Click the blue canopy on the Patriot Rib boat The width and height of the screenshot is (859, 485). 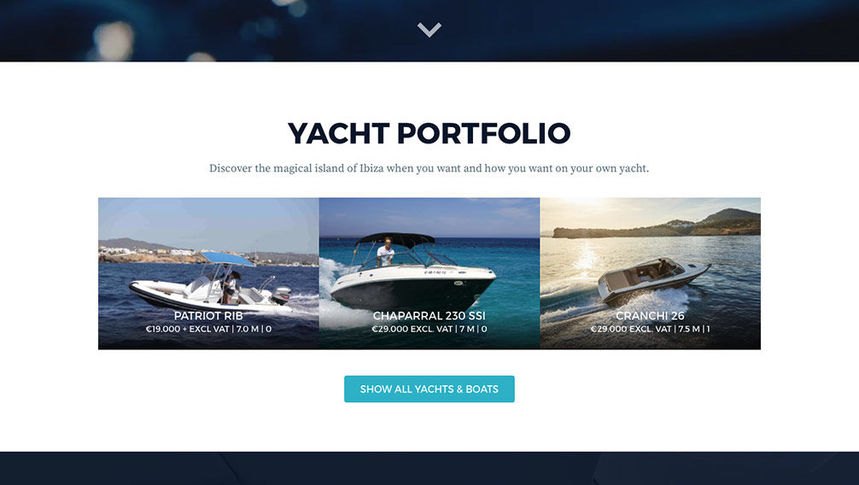[227, 259]
